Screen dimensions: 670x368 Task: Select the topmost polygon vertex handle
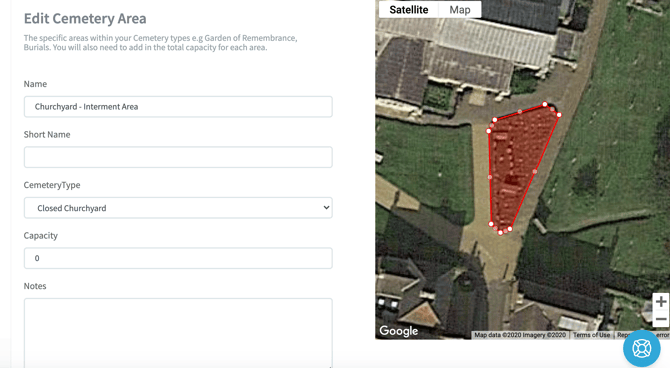[545, 104]
